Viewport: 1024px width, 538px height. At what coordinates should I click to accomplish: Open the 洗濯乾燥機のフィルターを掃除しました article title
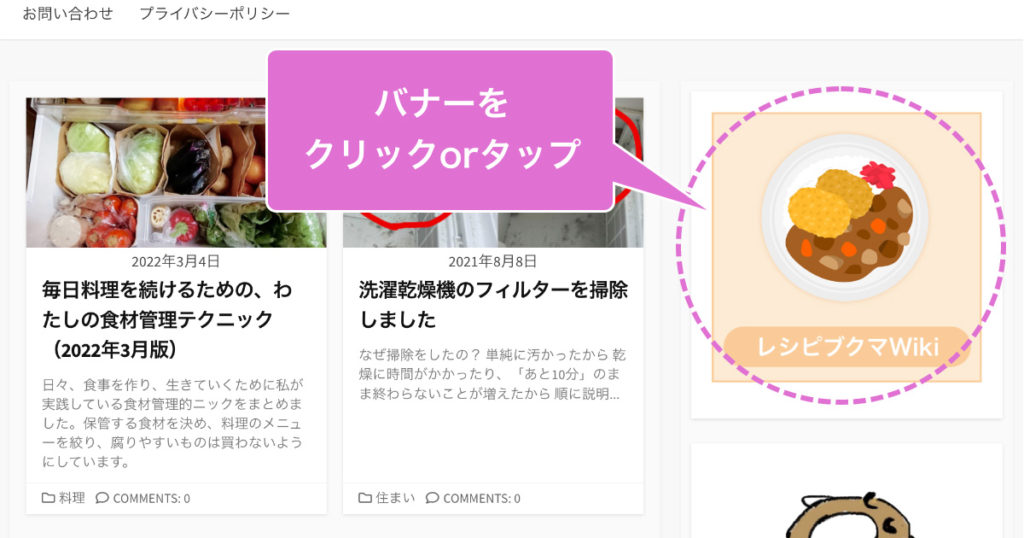(x=494, y=304)
